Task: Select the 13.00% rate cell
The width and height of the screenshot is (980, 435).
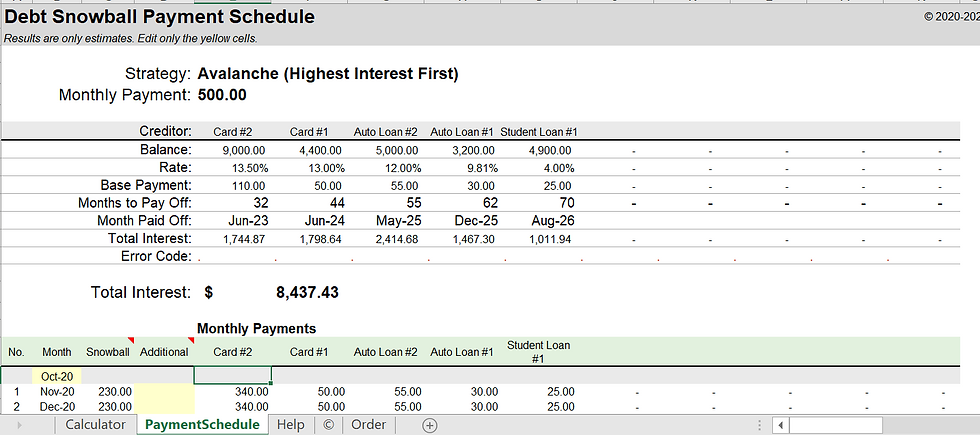Action: coord(327,168)
